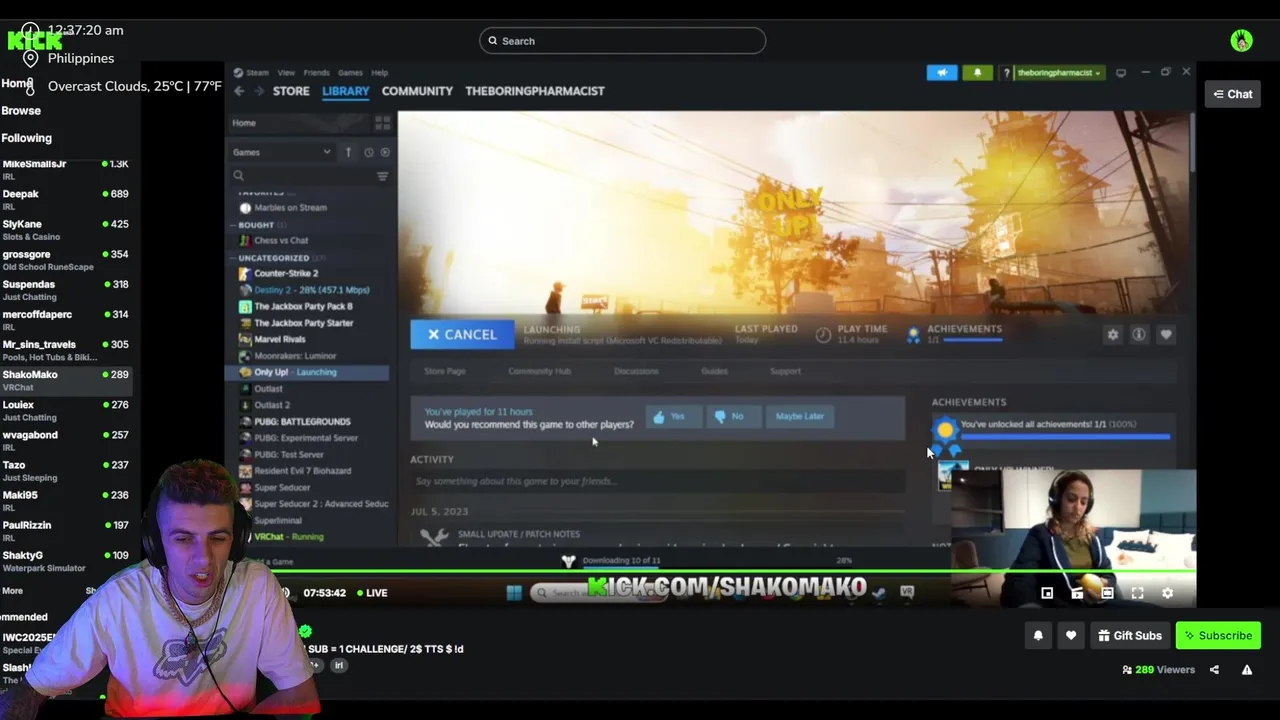Open the Games menu in Steam
Screen dimensions: 1280x720
(x=350, y=73)
